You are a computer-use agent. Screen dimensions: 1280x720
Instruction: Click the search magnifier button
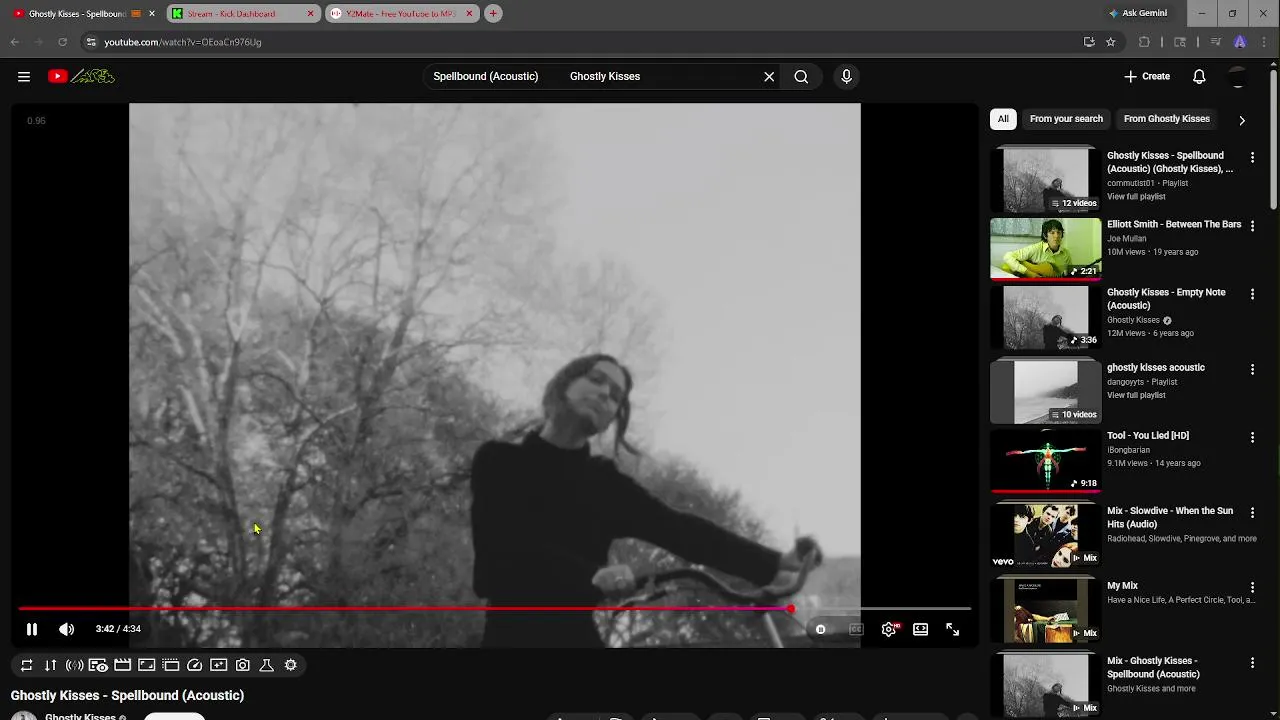pos(801,76)
